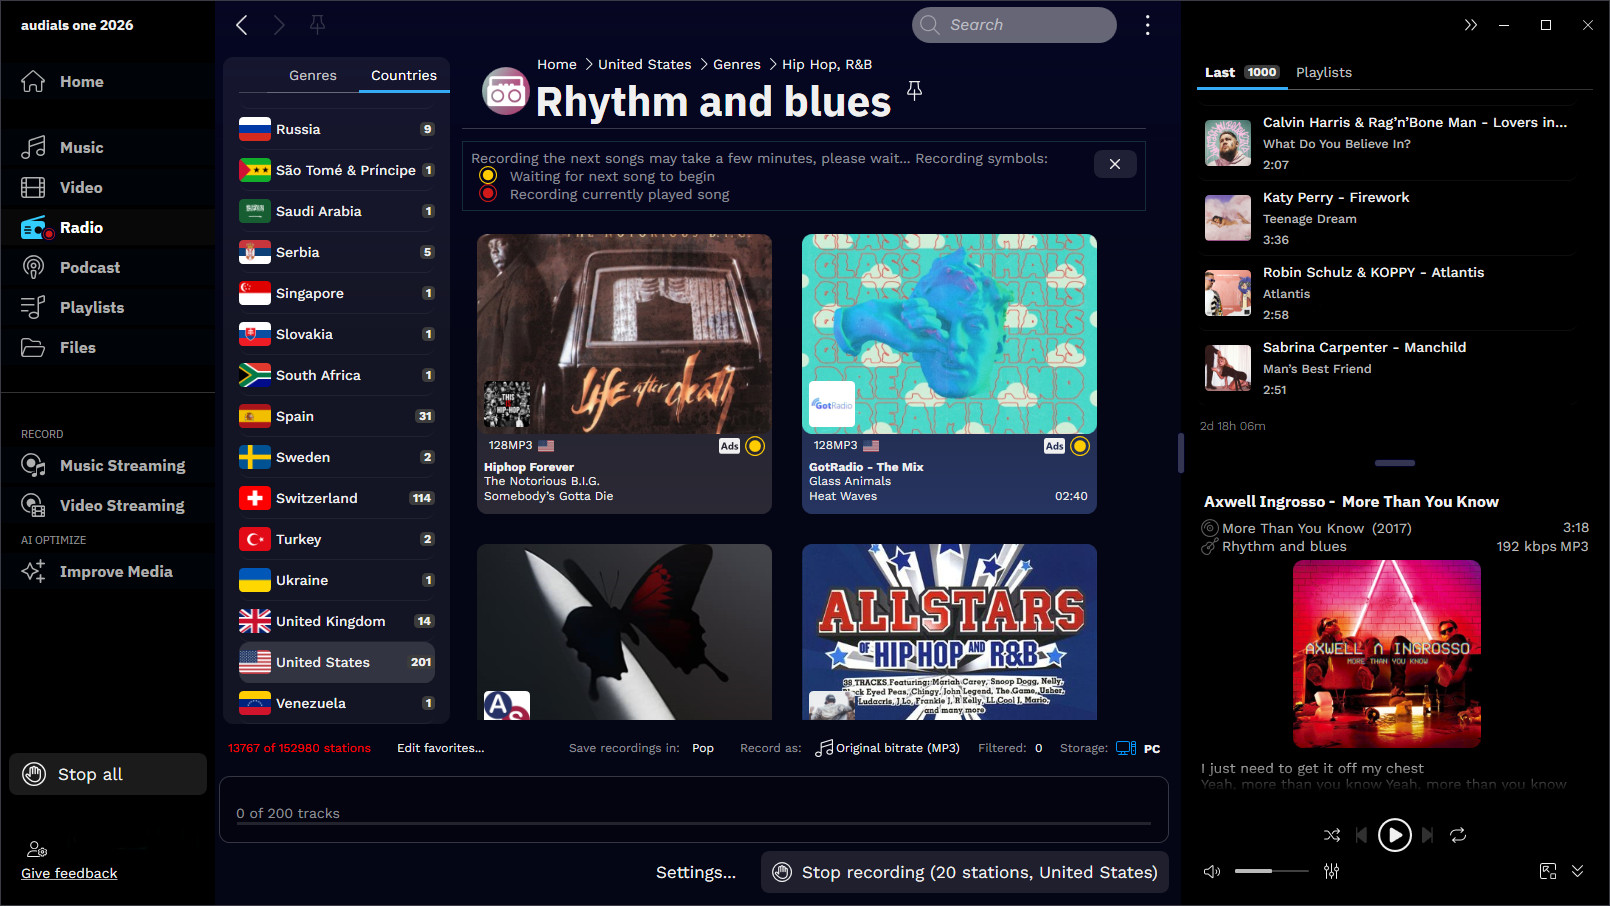Go forward with the right arrow
The image size is (1610, 906).
[x=279, y=25]
